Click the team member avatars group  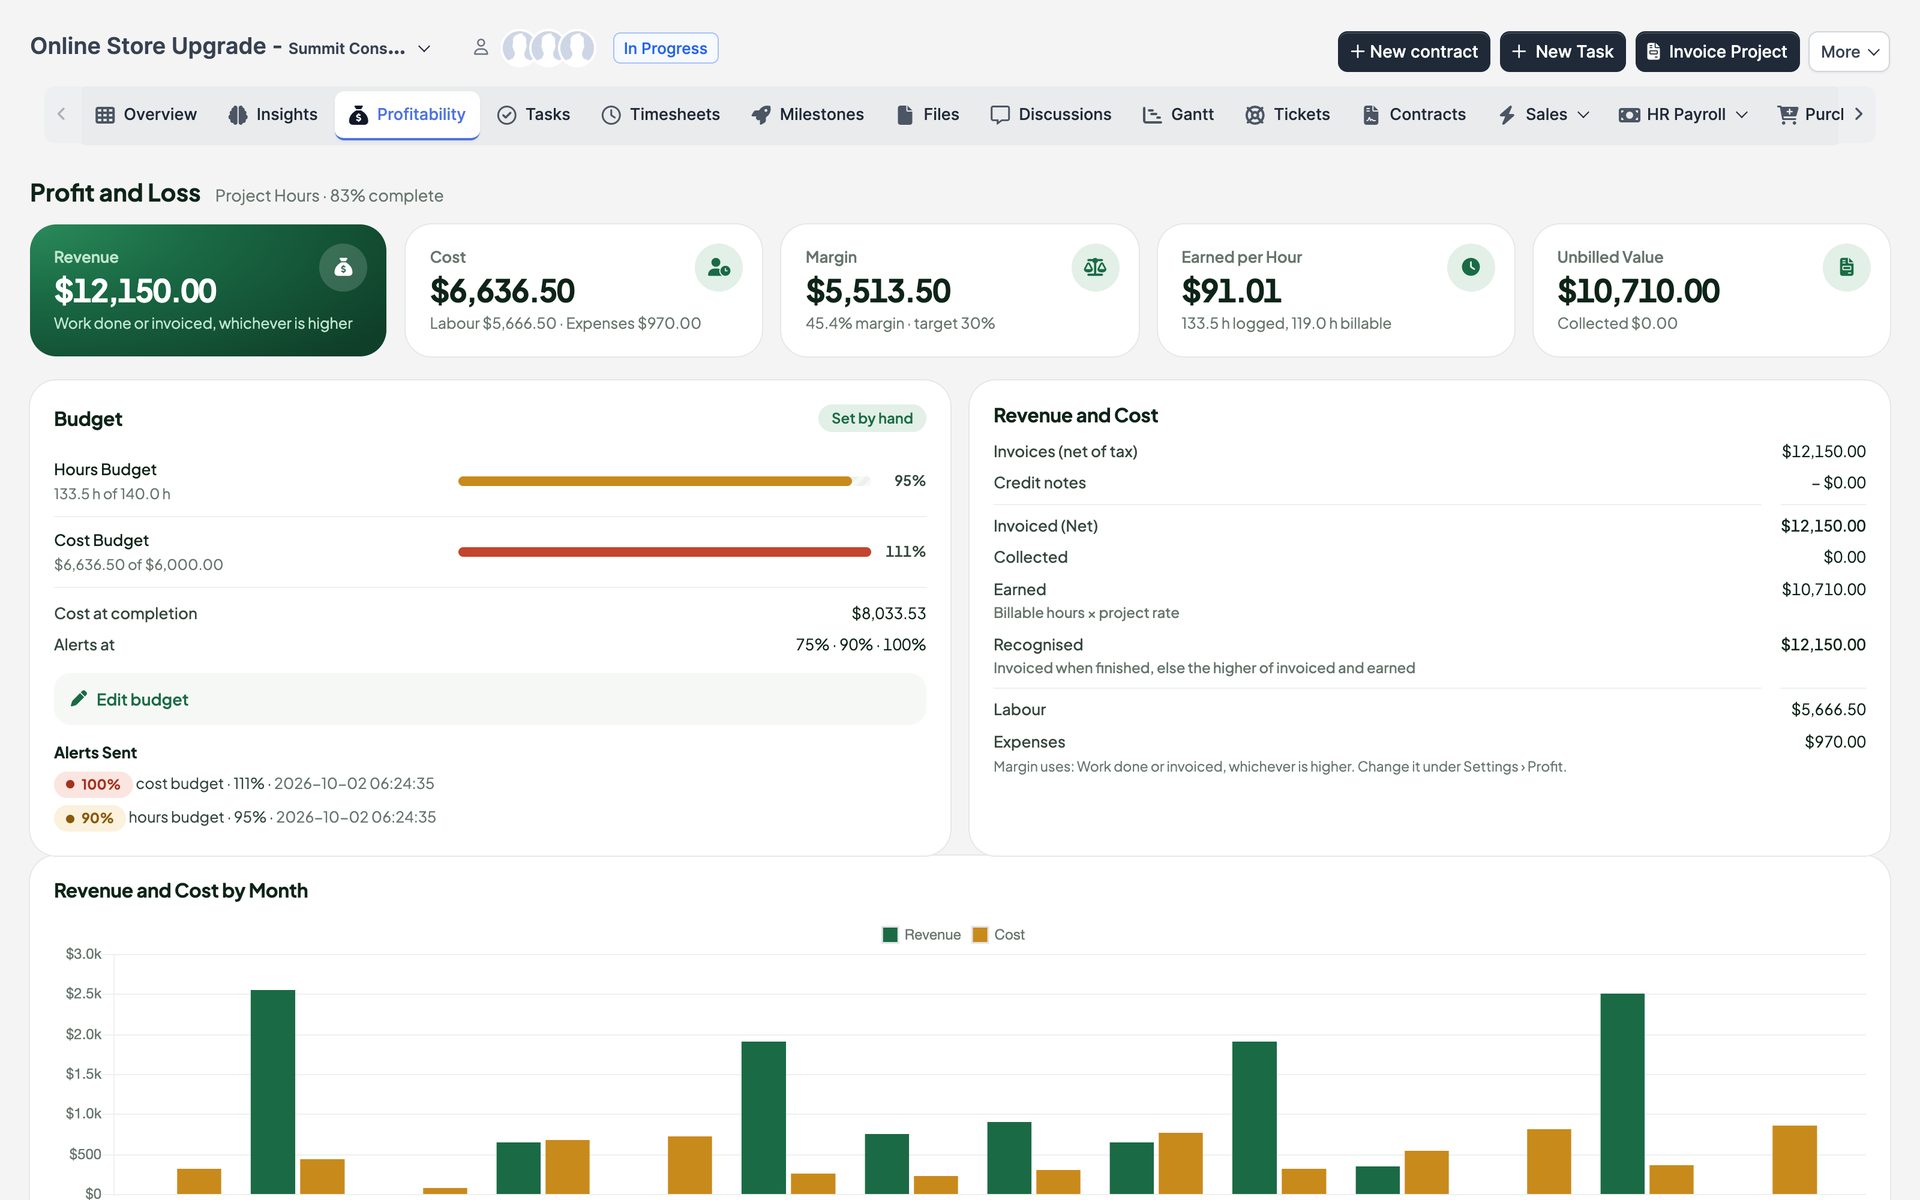(x=548, y=48)
